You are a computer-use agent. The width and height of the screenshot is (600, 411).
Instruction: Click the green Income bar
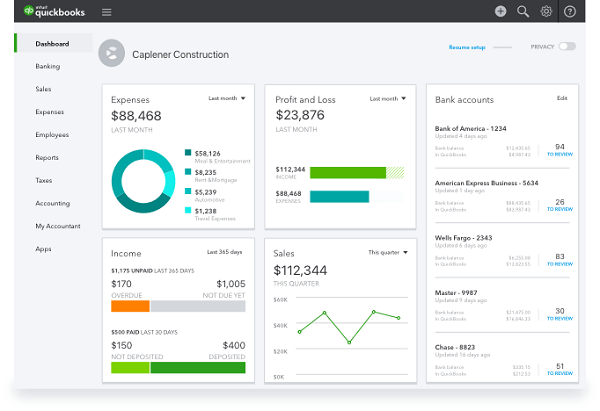(348, 173)
